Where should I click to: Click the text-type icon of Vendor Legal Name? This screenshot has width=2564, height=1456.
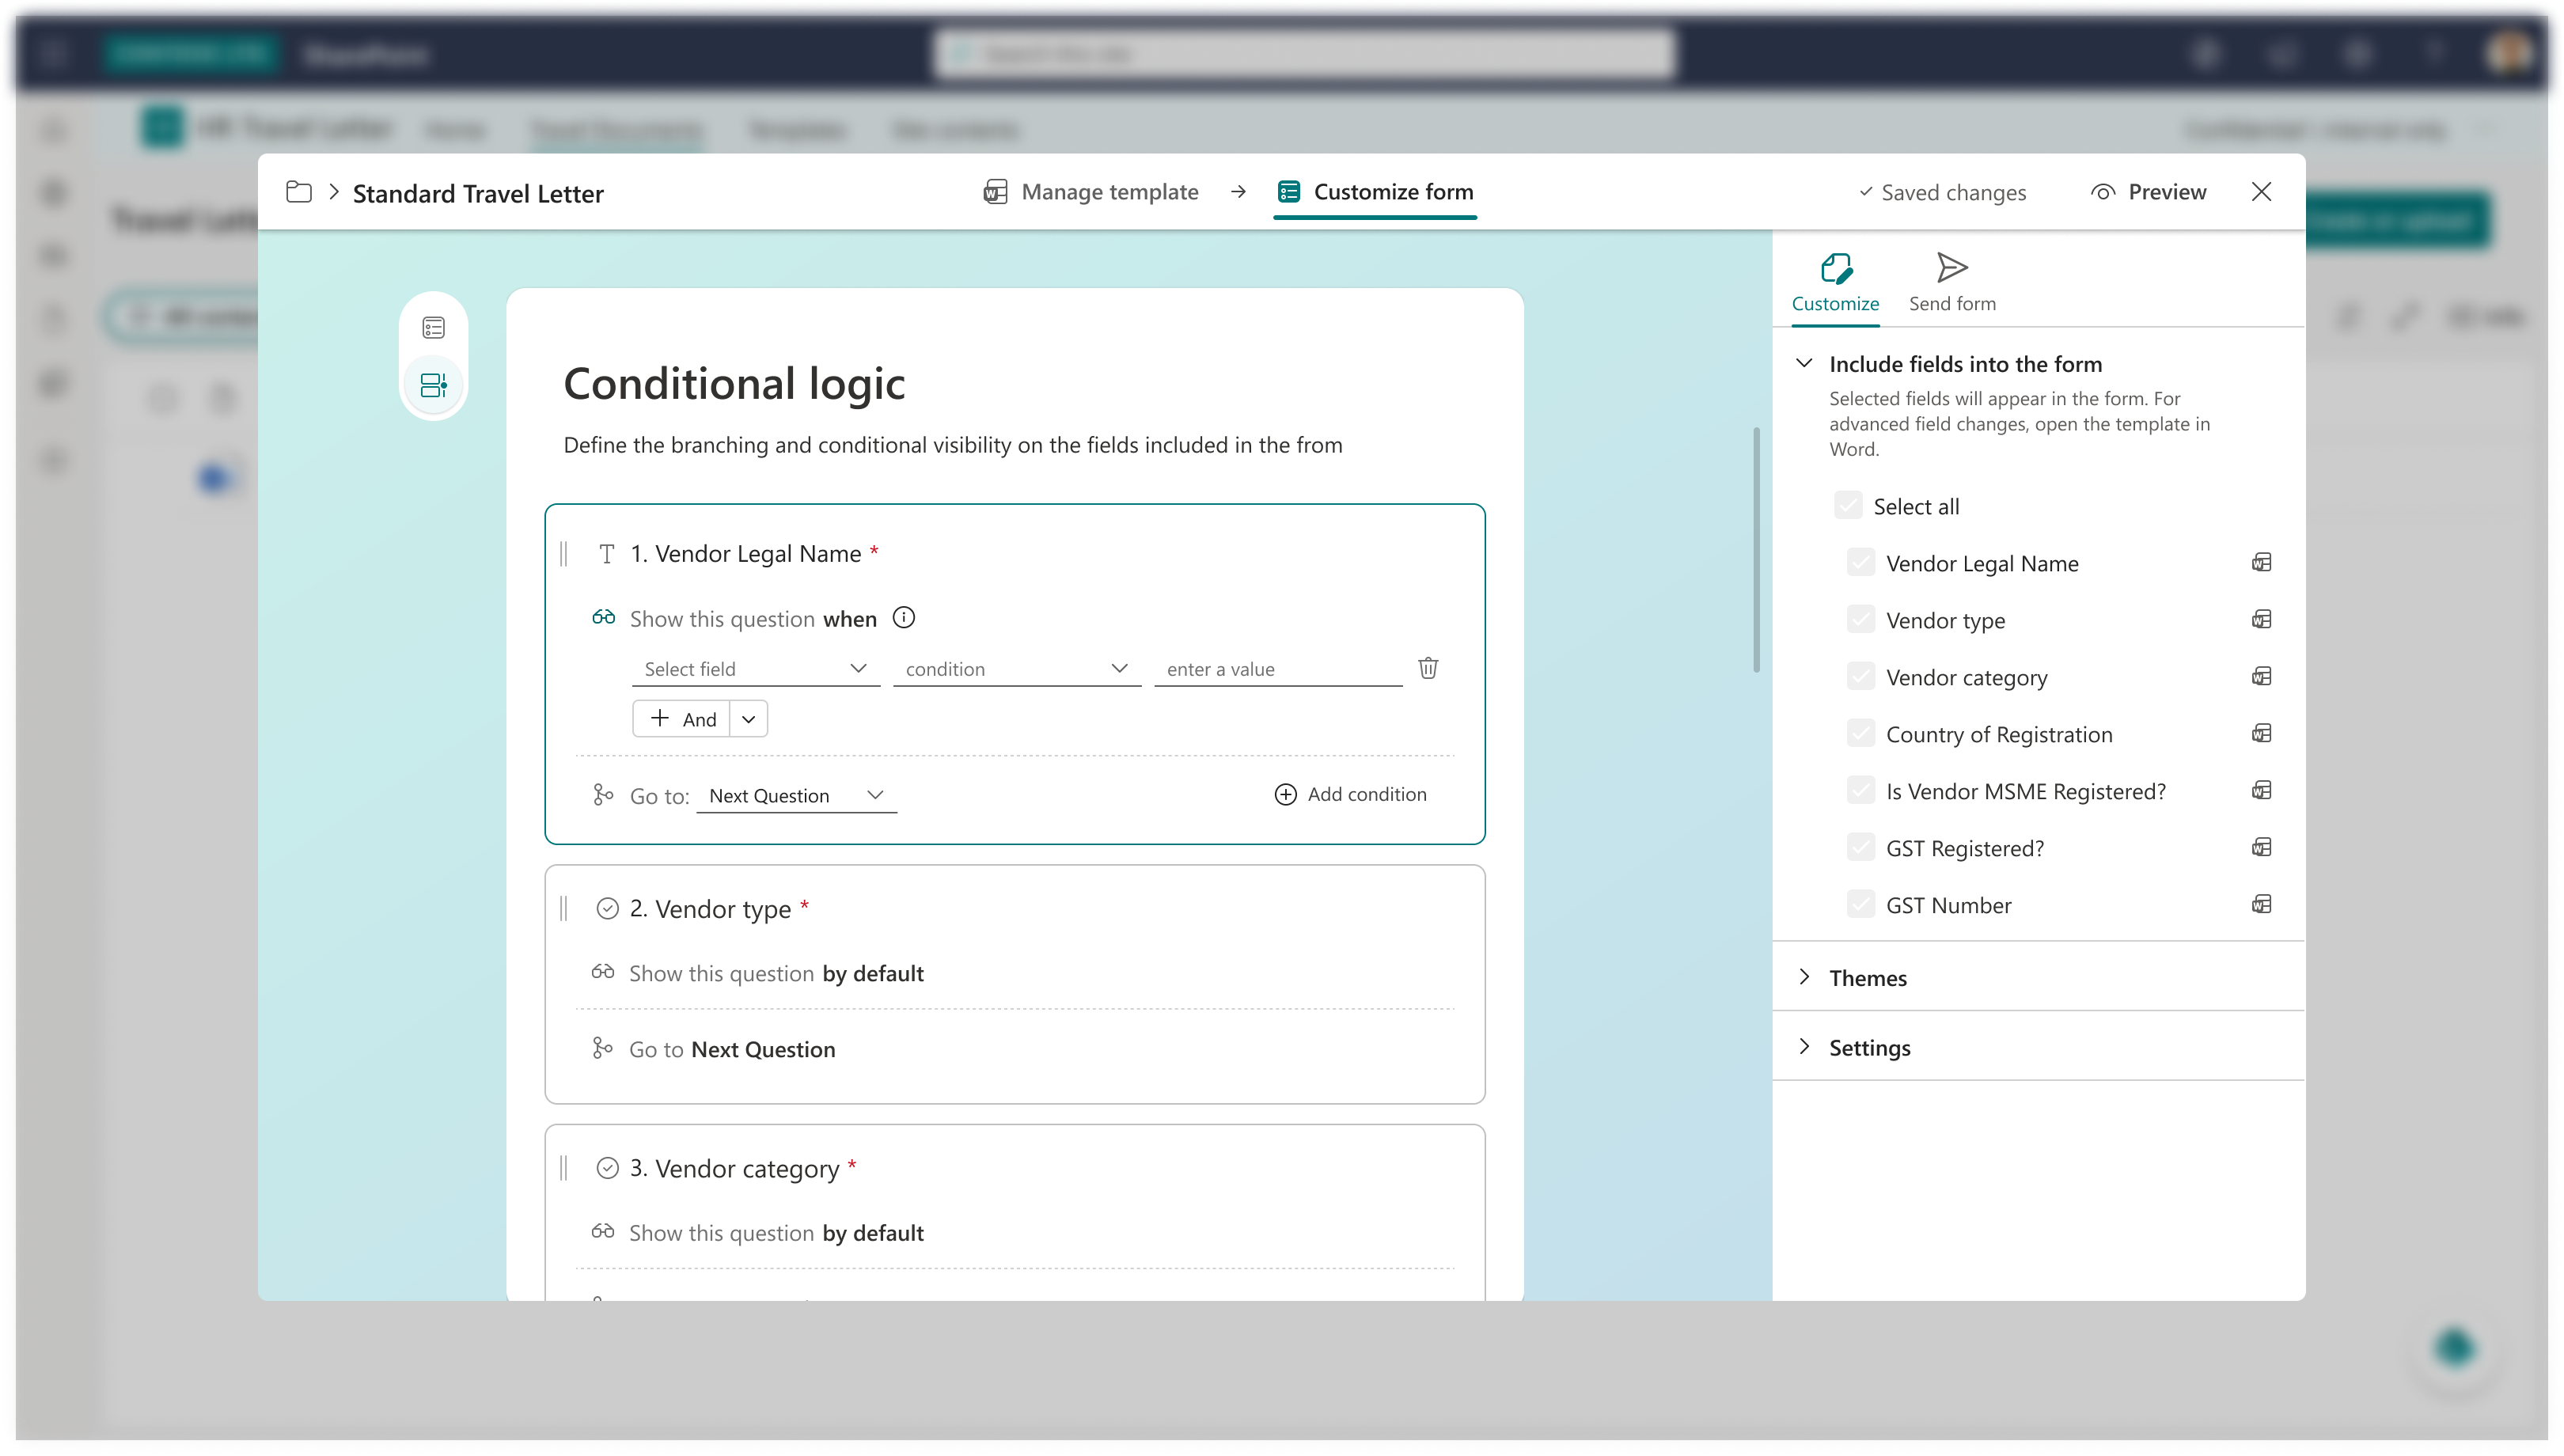[607, 554]
